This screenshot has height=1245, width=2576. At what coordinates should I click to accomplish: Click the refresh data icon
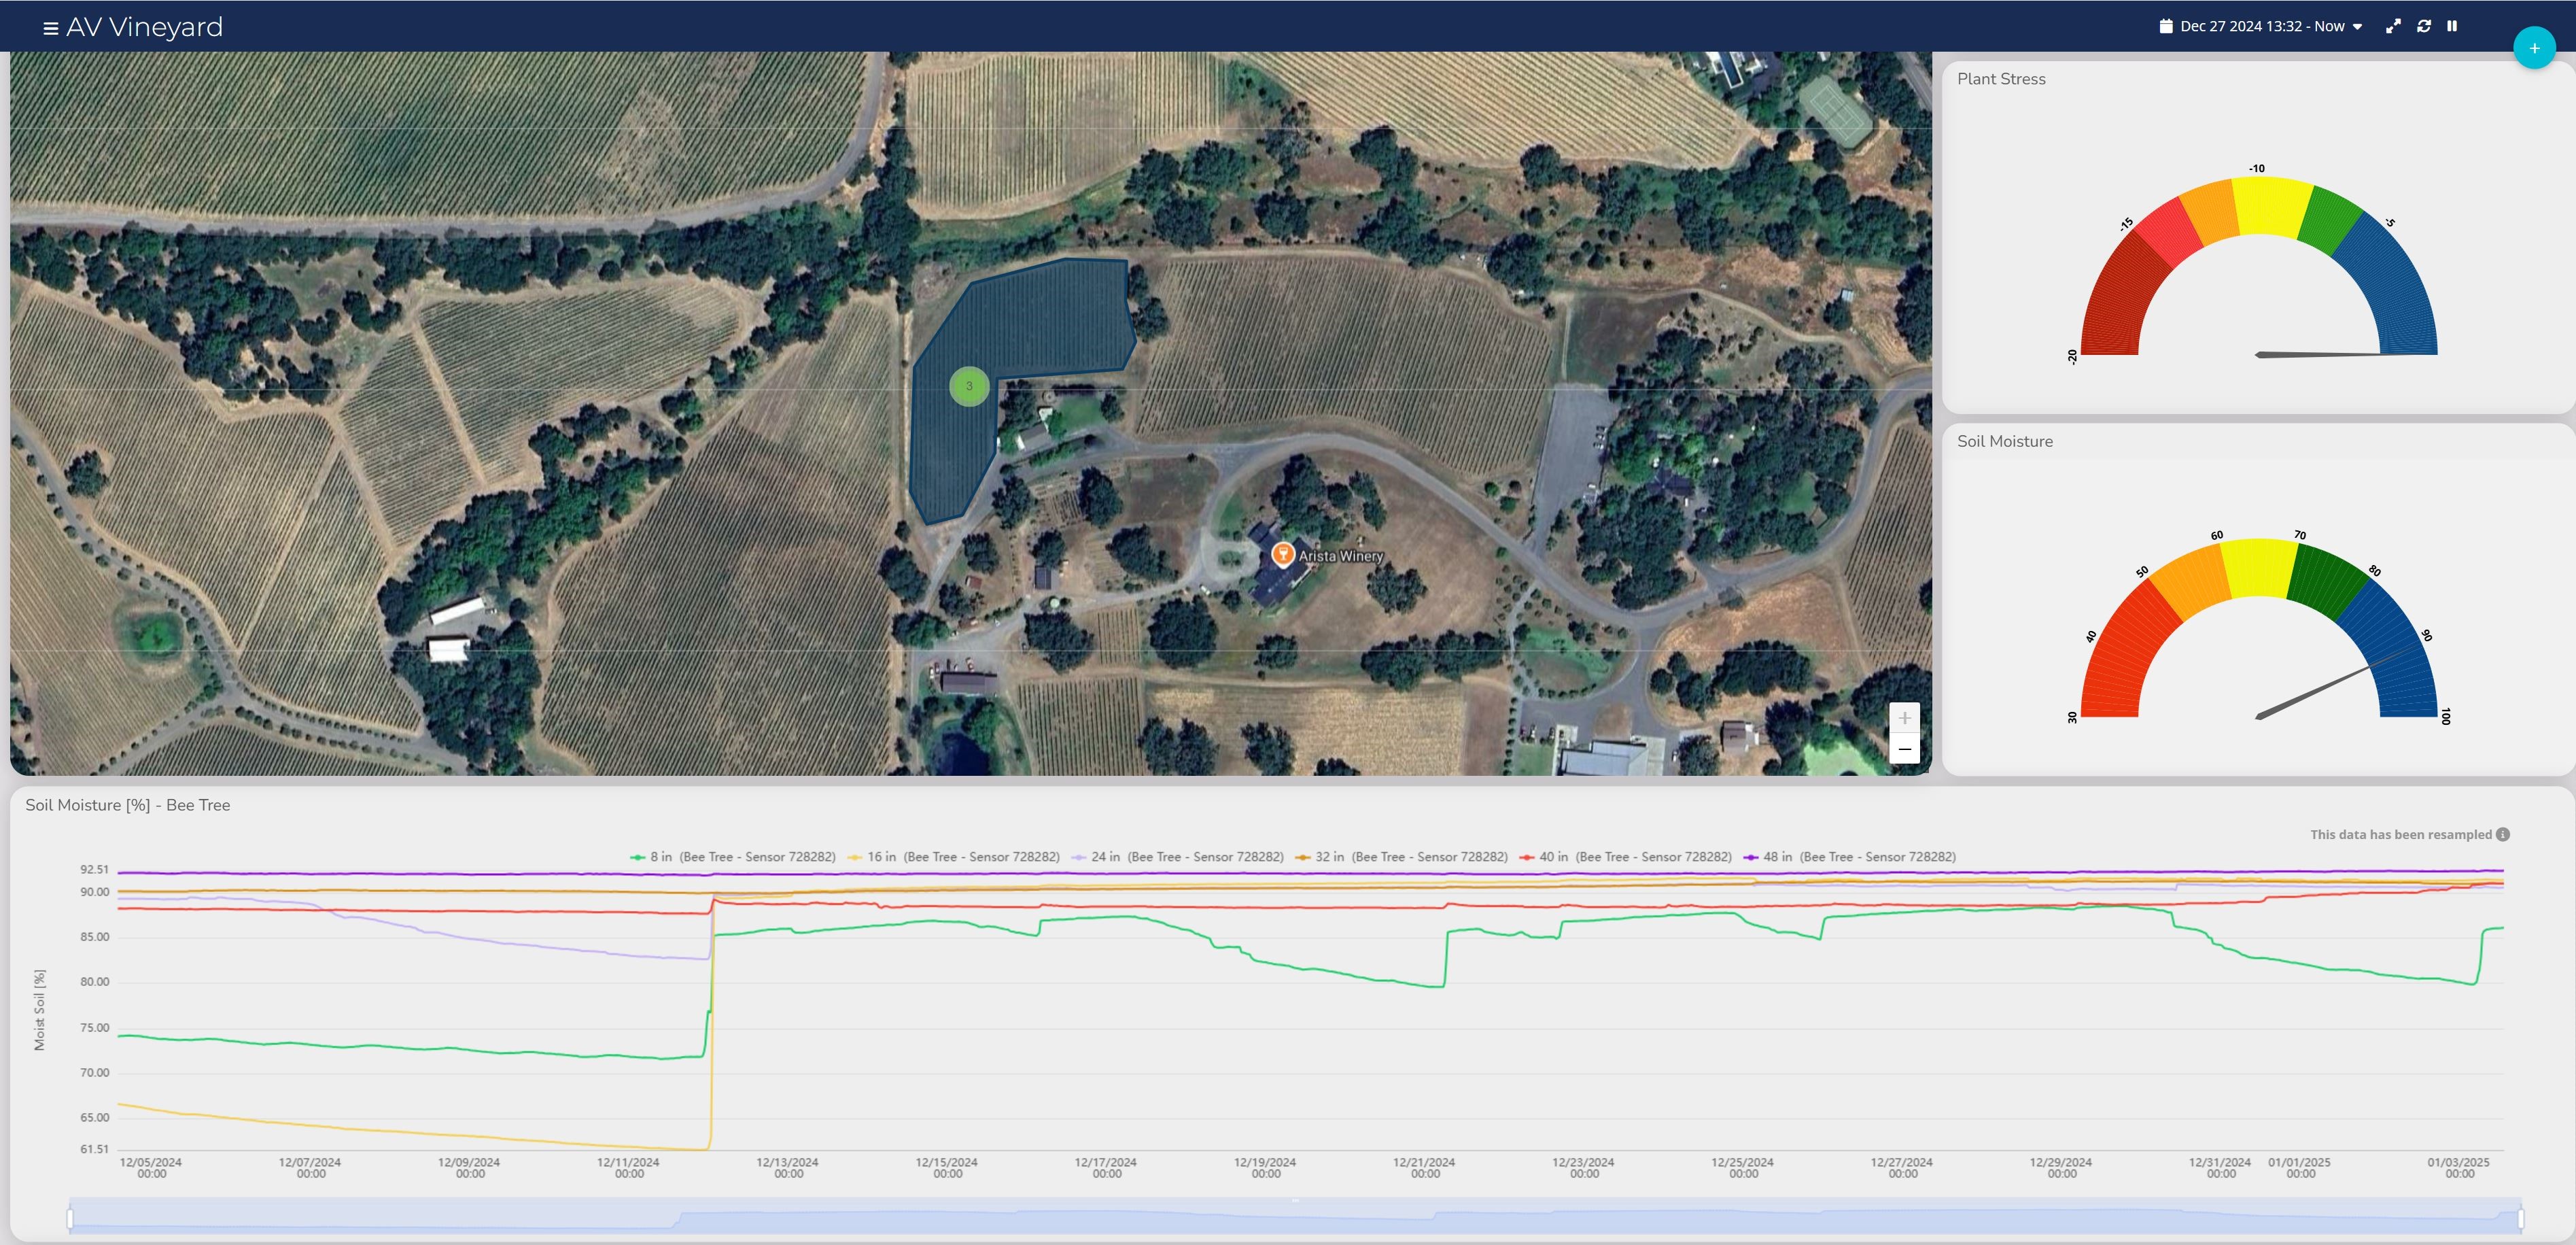tap(2424, 27)
